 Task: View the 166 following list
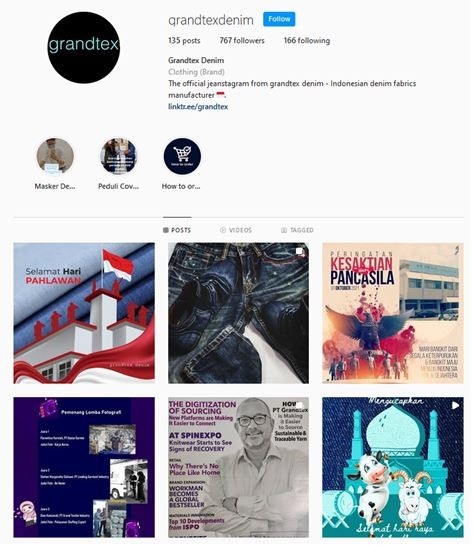coord(307,40)
